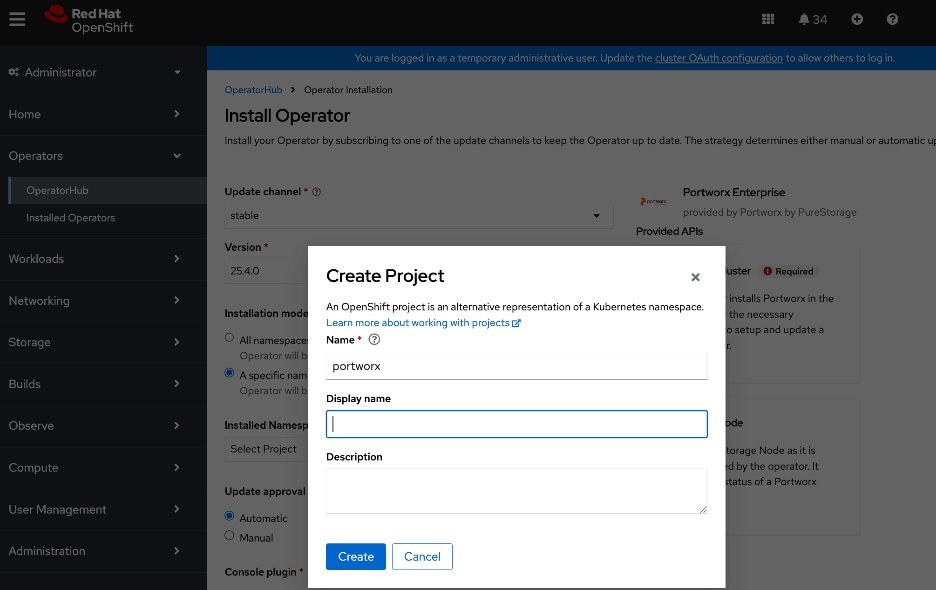The height and width of the screenshot is (590, 936).
Task: Click the Create button in the dialog
Action: [x=355, y=556]
